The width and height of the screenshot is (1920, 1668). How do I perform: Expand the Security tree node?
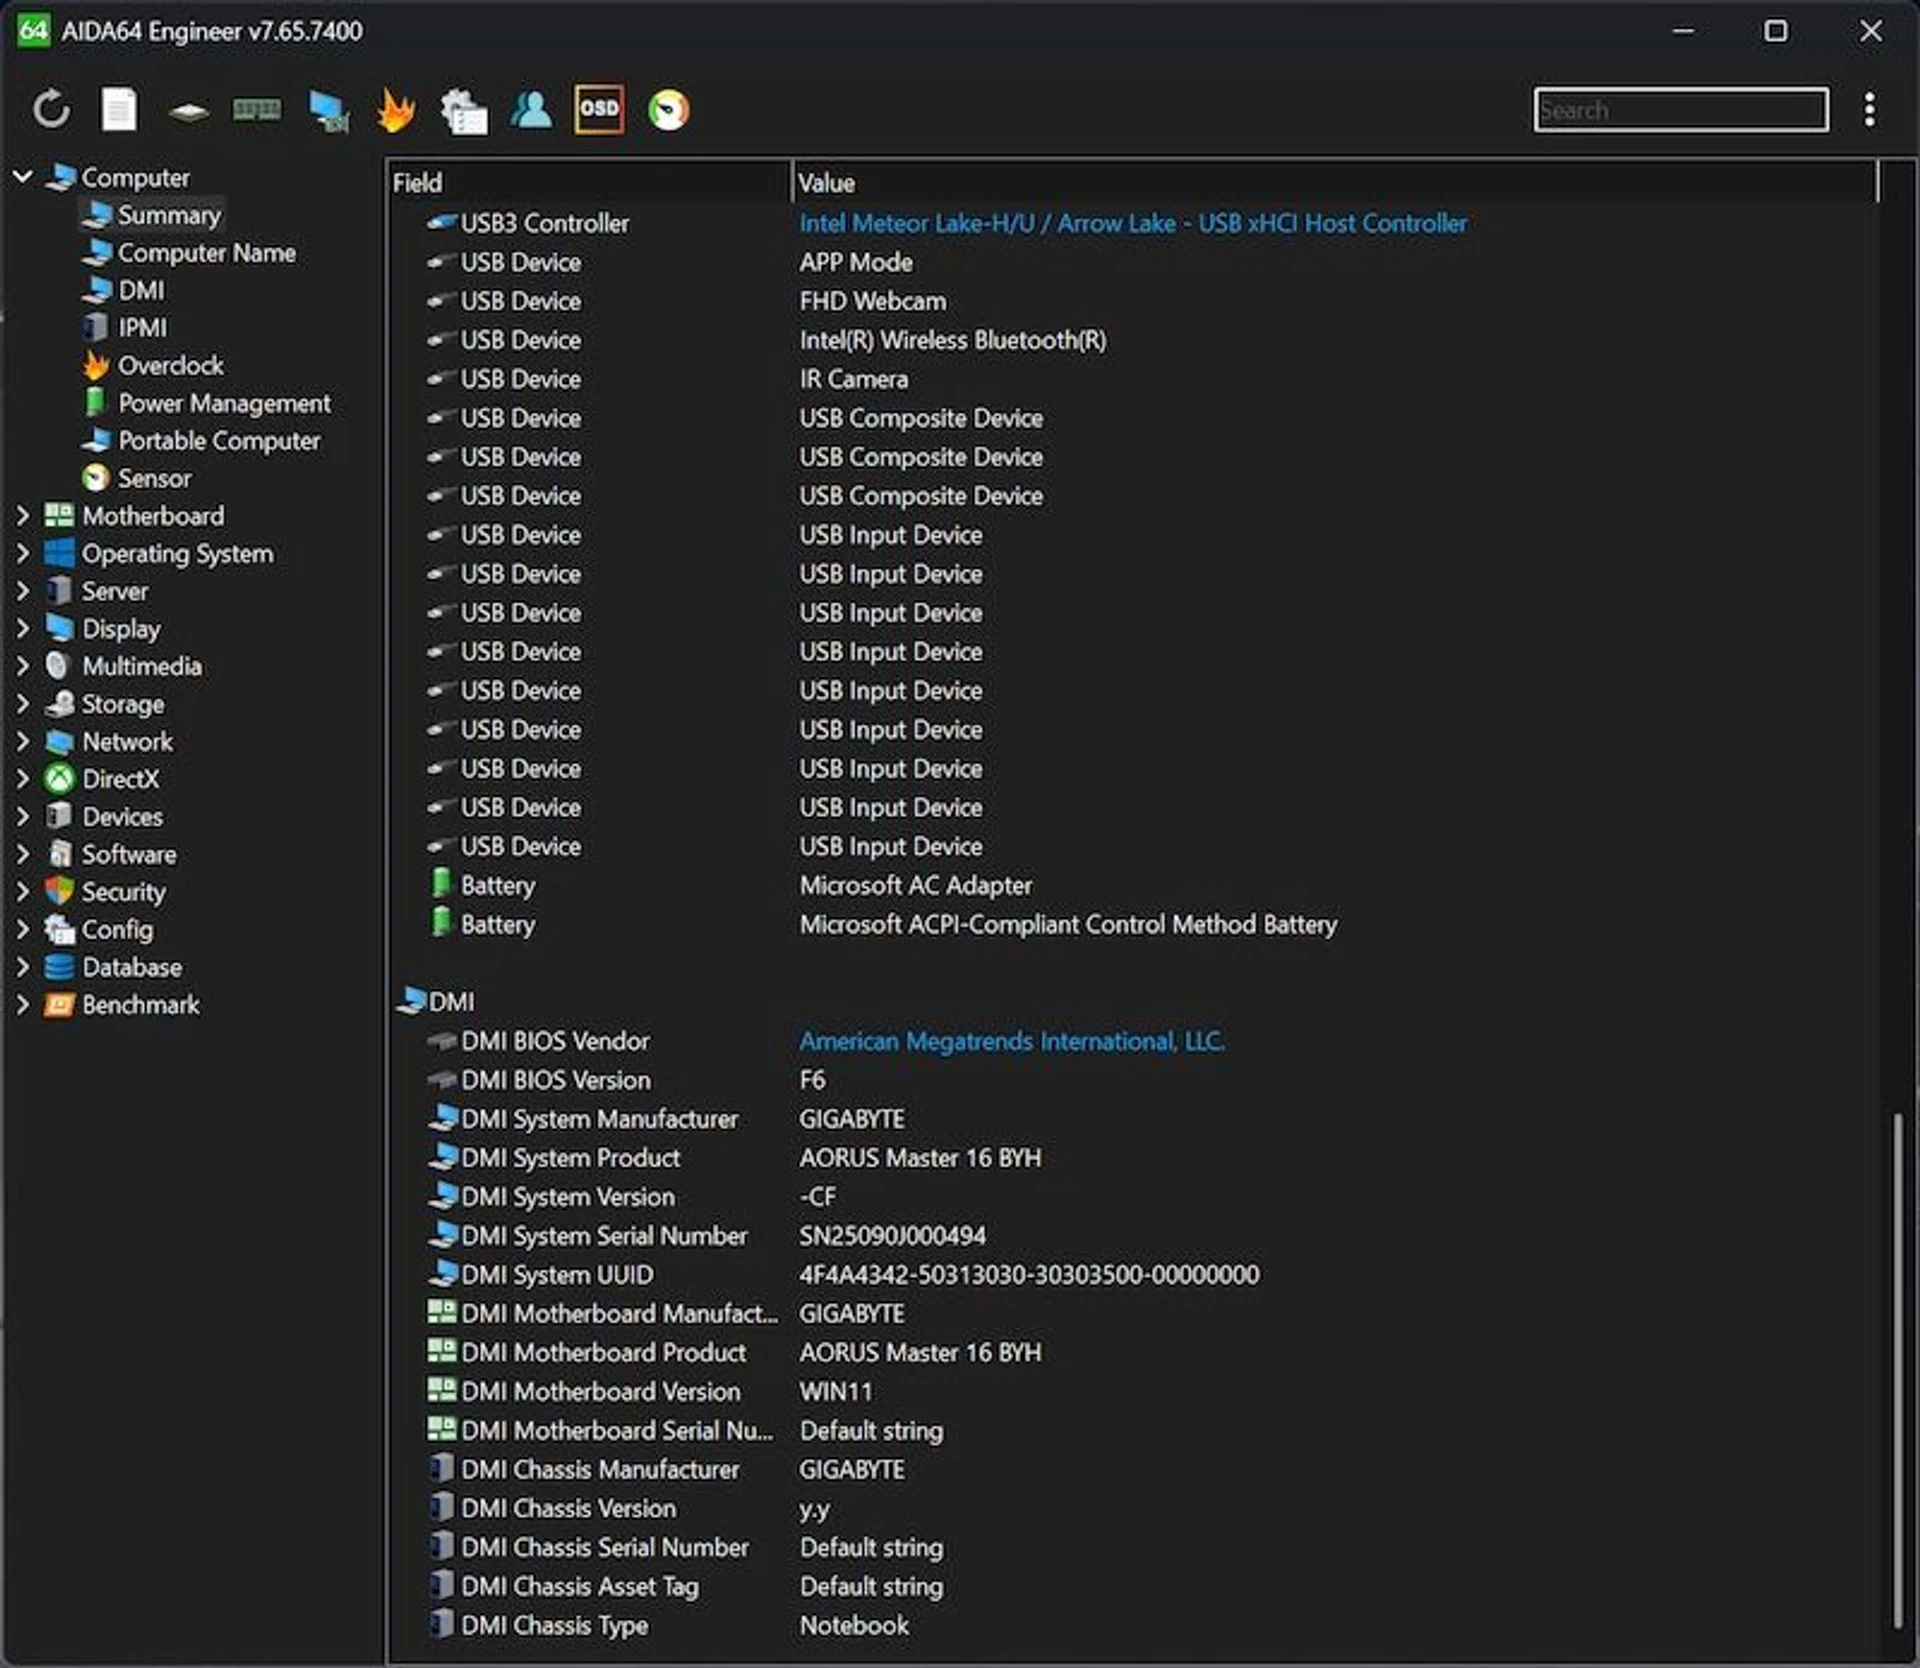tap(22, 892)
